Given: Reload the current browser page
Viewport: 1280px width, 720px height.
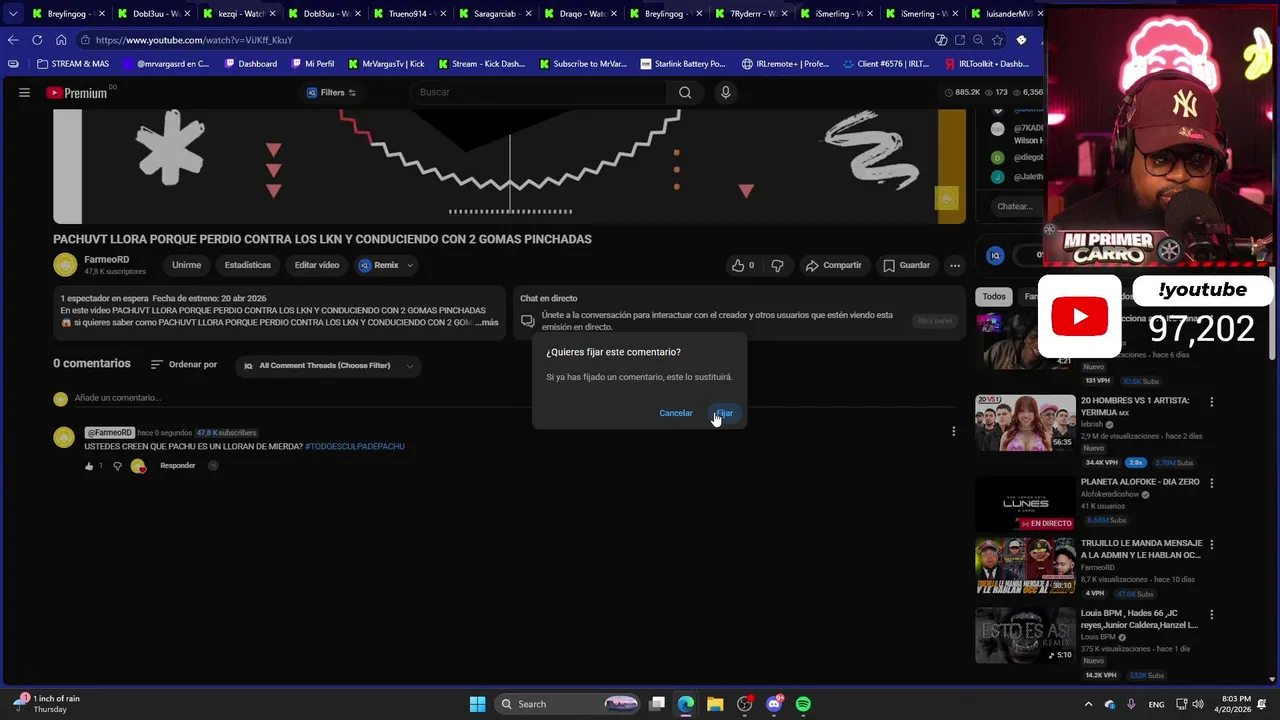Looking at the screenshot, I should [x=37, y=40].
